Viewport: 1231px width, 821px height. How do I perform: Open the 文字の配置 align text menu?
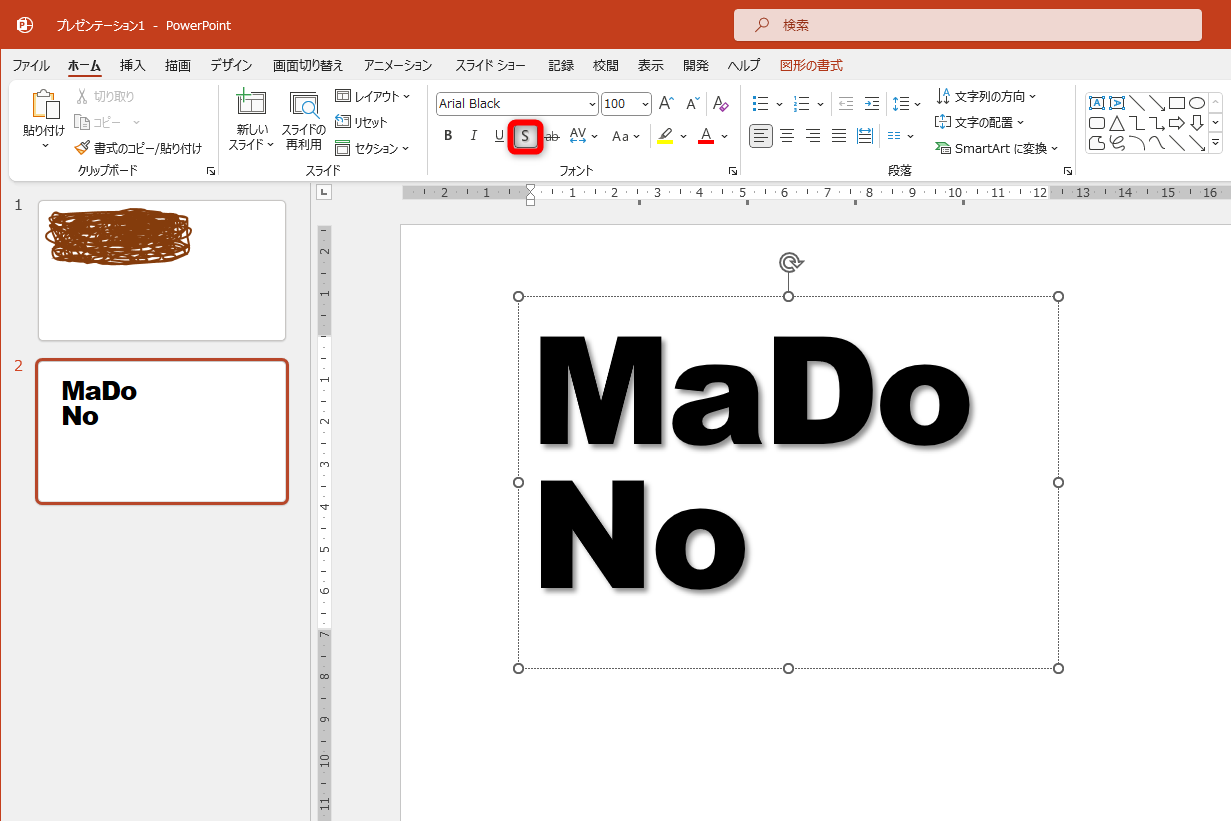(980, 122)
